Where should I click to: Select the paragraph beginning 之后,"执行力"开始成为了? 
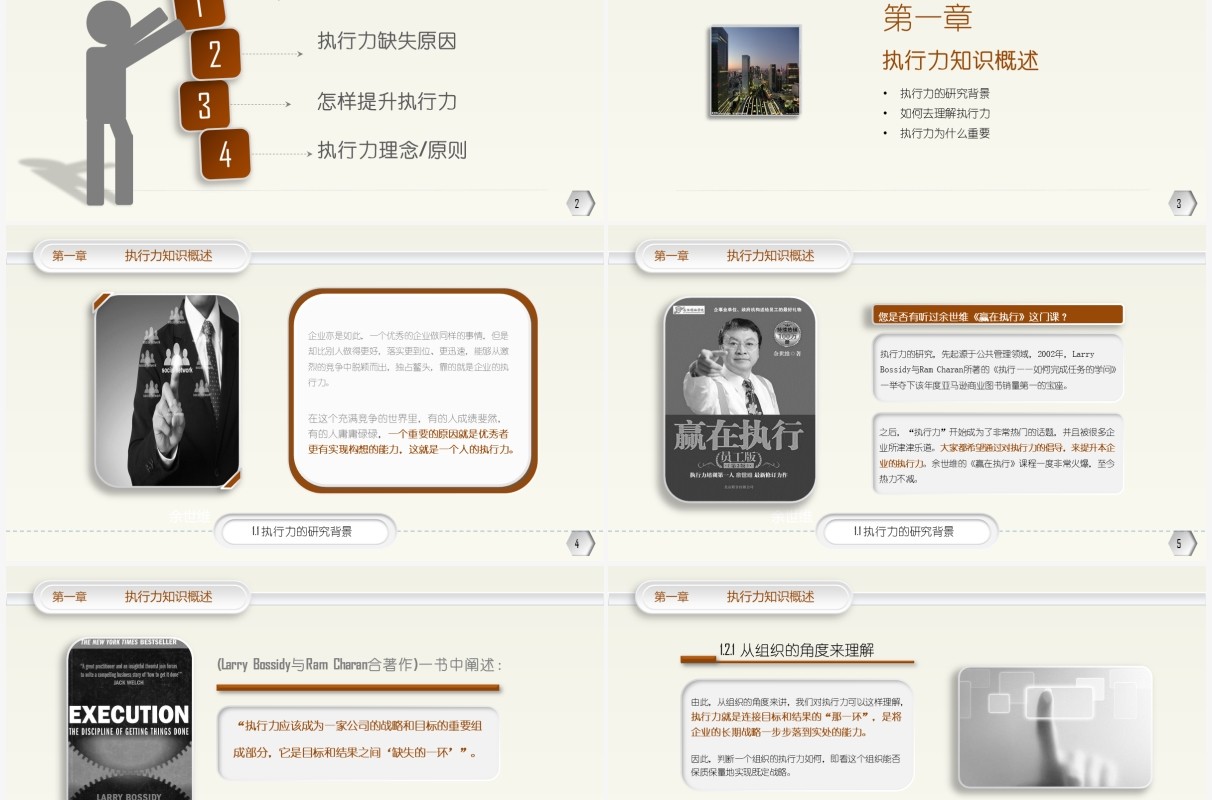[997, 455]
